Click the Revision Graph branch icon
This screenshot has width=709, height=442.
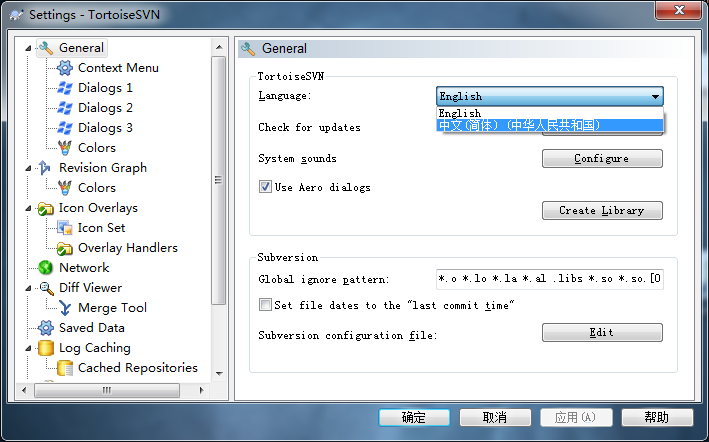click(45, 168)
